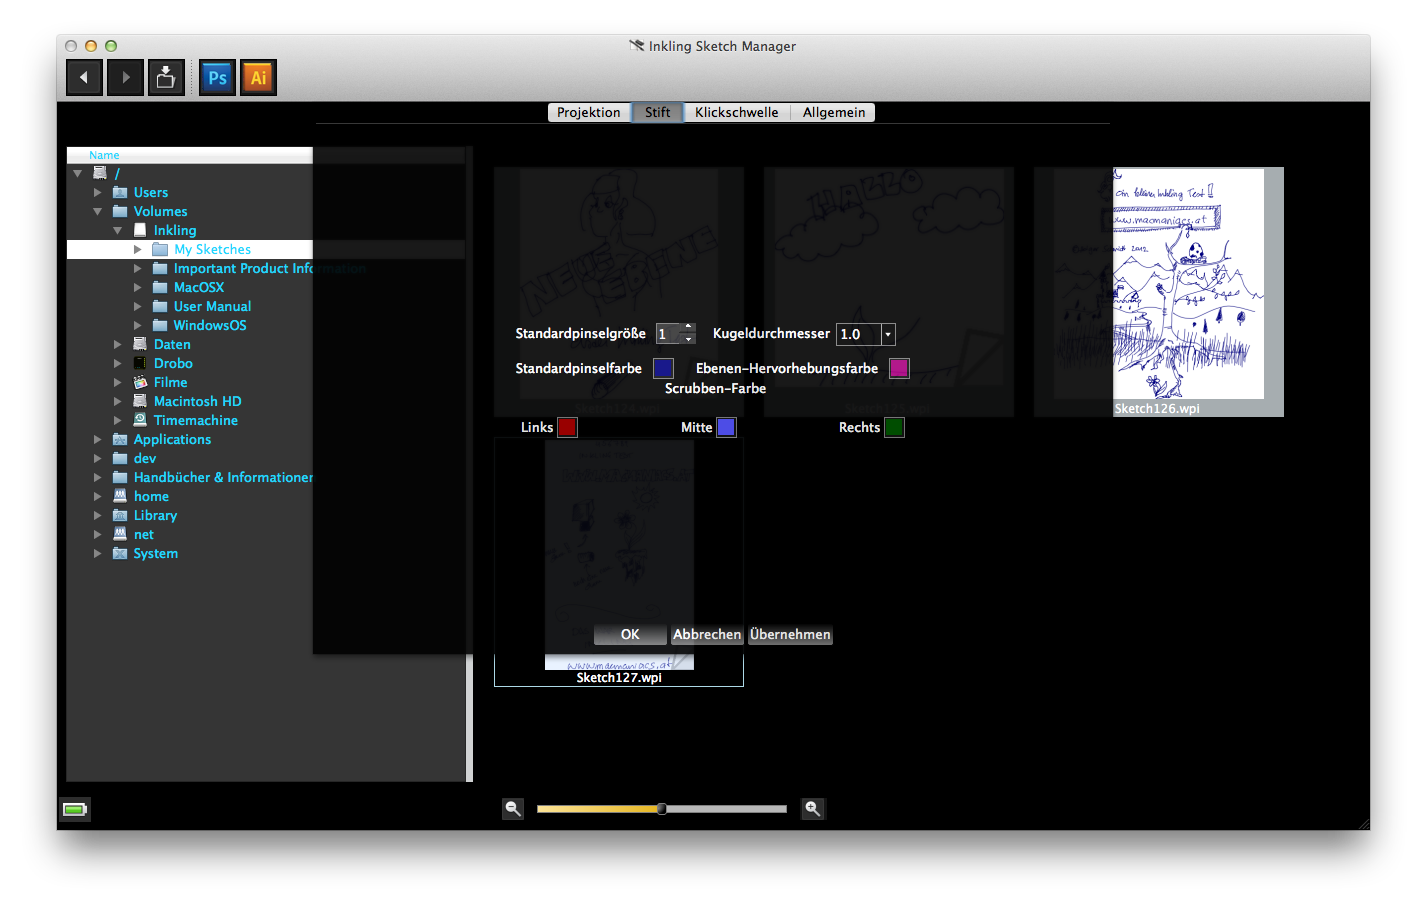Click the forward navigation arrow button
Image resolution: width=1427 pixels, height=909 pixels.
click(x=126, y=77)
